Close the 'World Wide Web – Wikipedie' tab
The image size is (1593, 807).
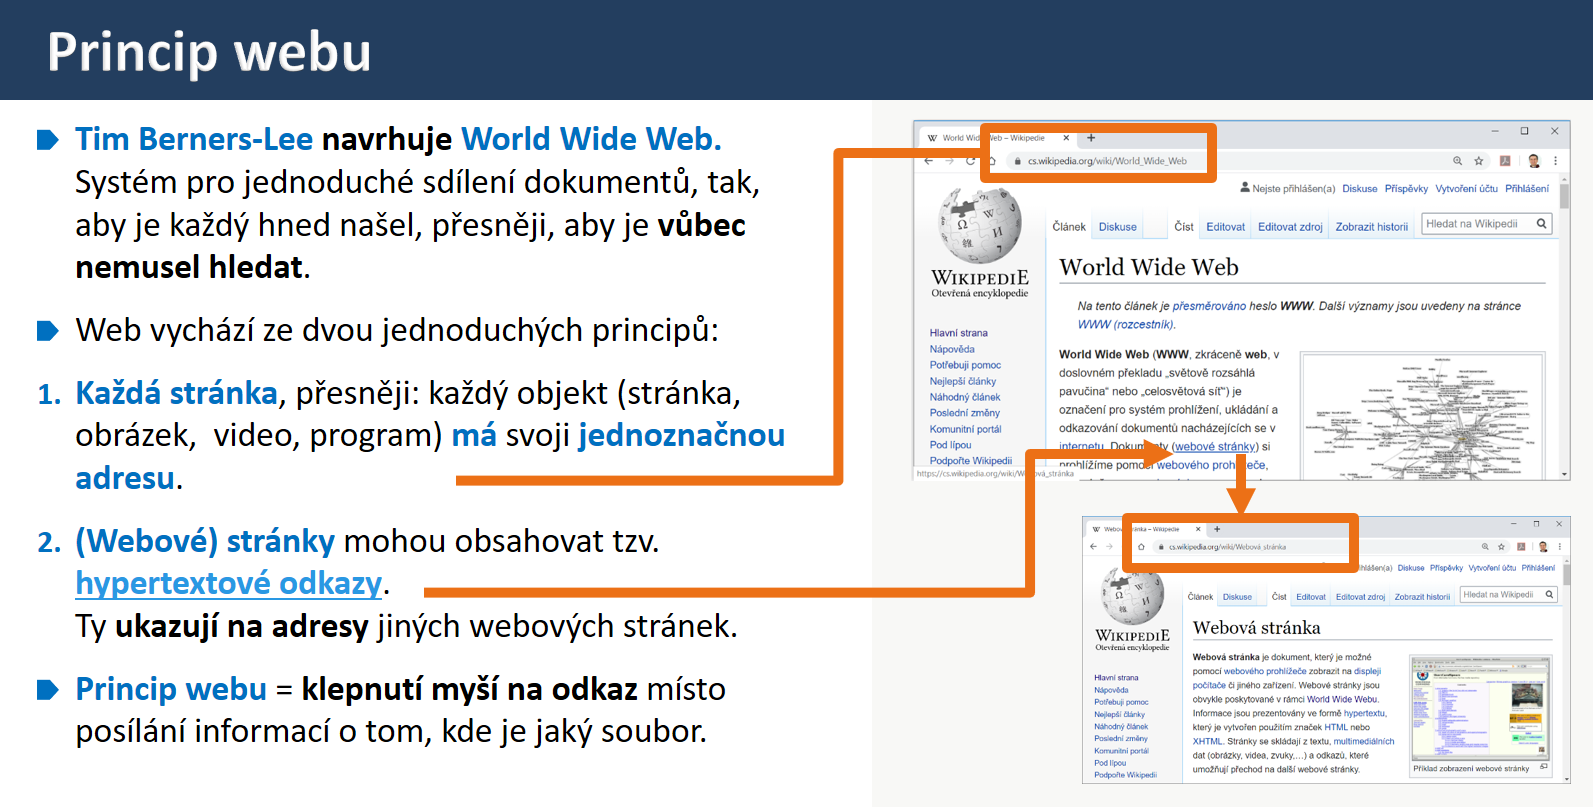click(1066, 138)
